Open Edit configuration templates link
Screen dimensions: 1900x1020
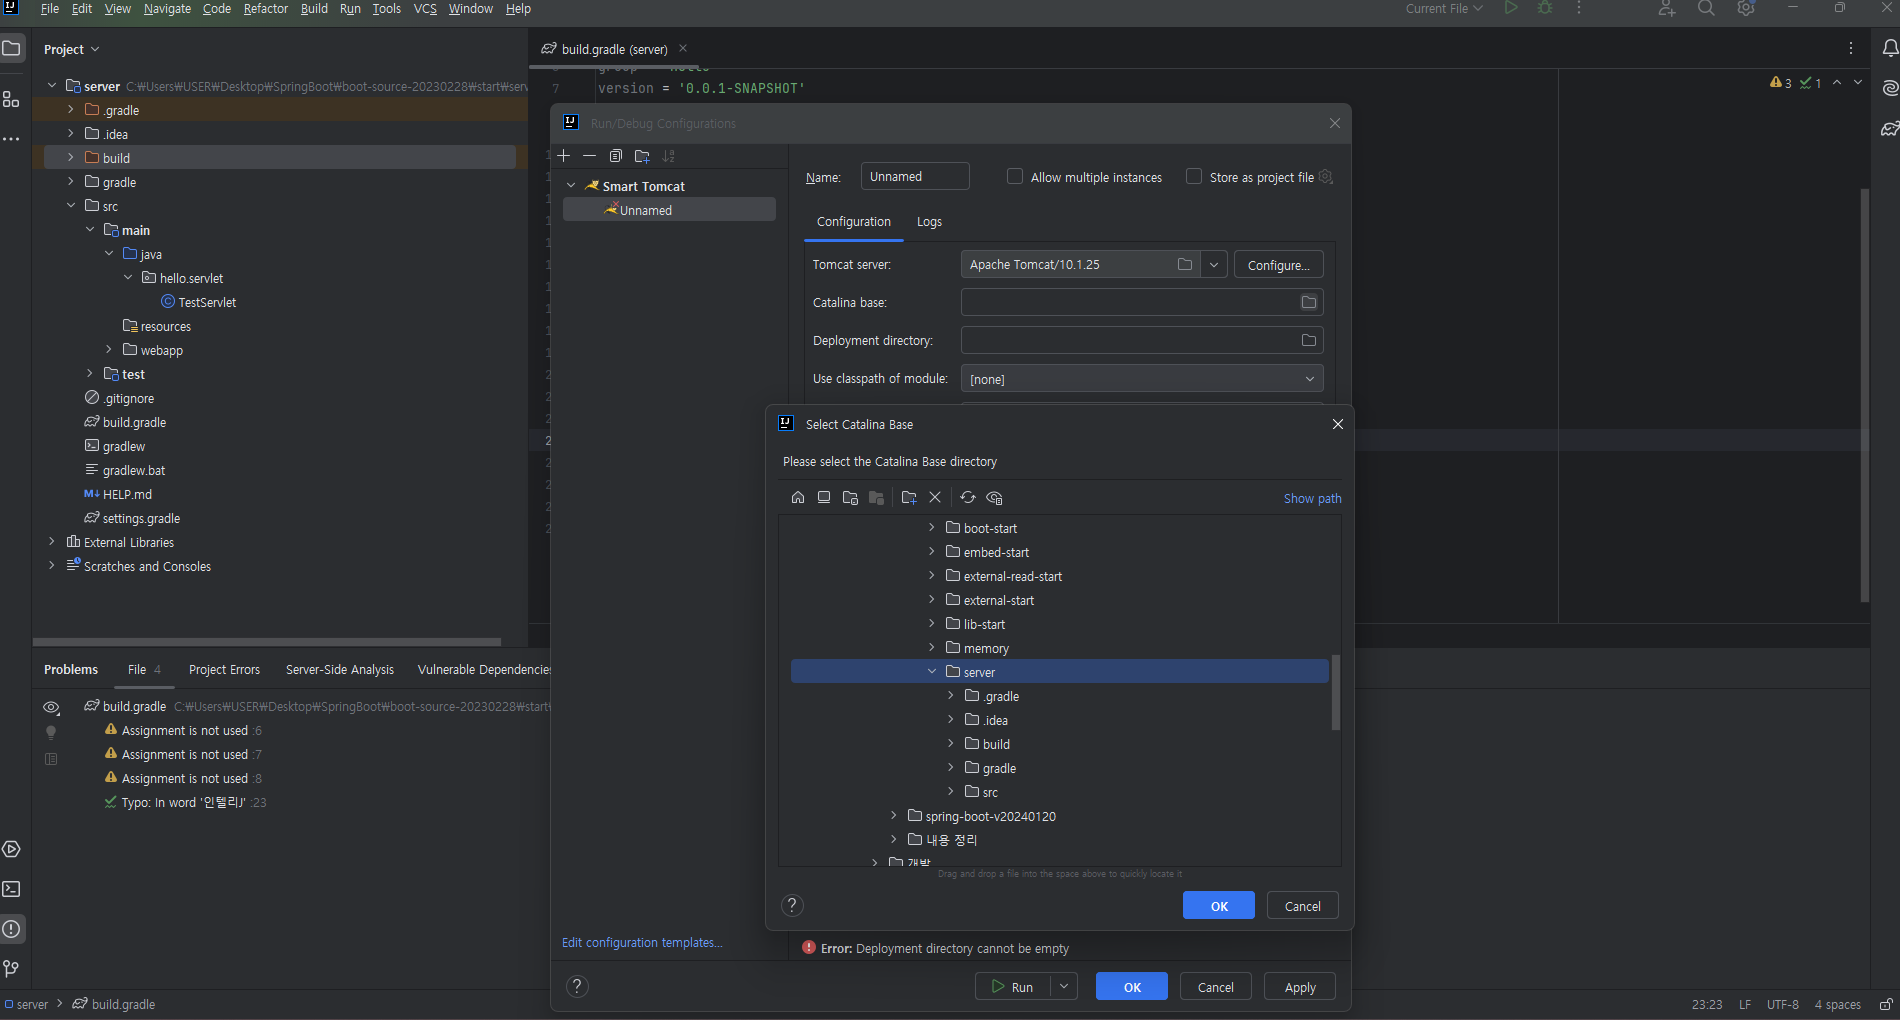point(642,943)
